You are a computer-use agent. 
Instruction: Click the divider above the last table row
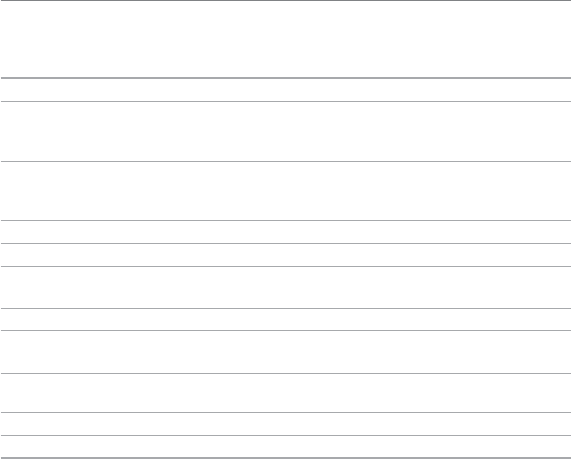286,435
